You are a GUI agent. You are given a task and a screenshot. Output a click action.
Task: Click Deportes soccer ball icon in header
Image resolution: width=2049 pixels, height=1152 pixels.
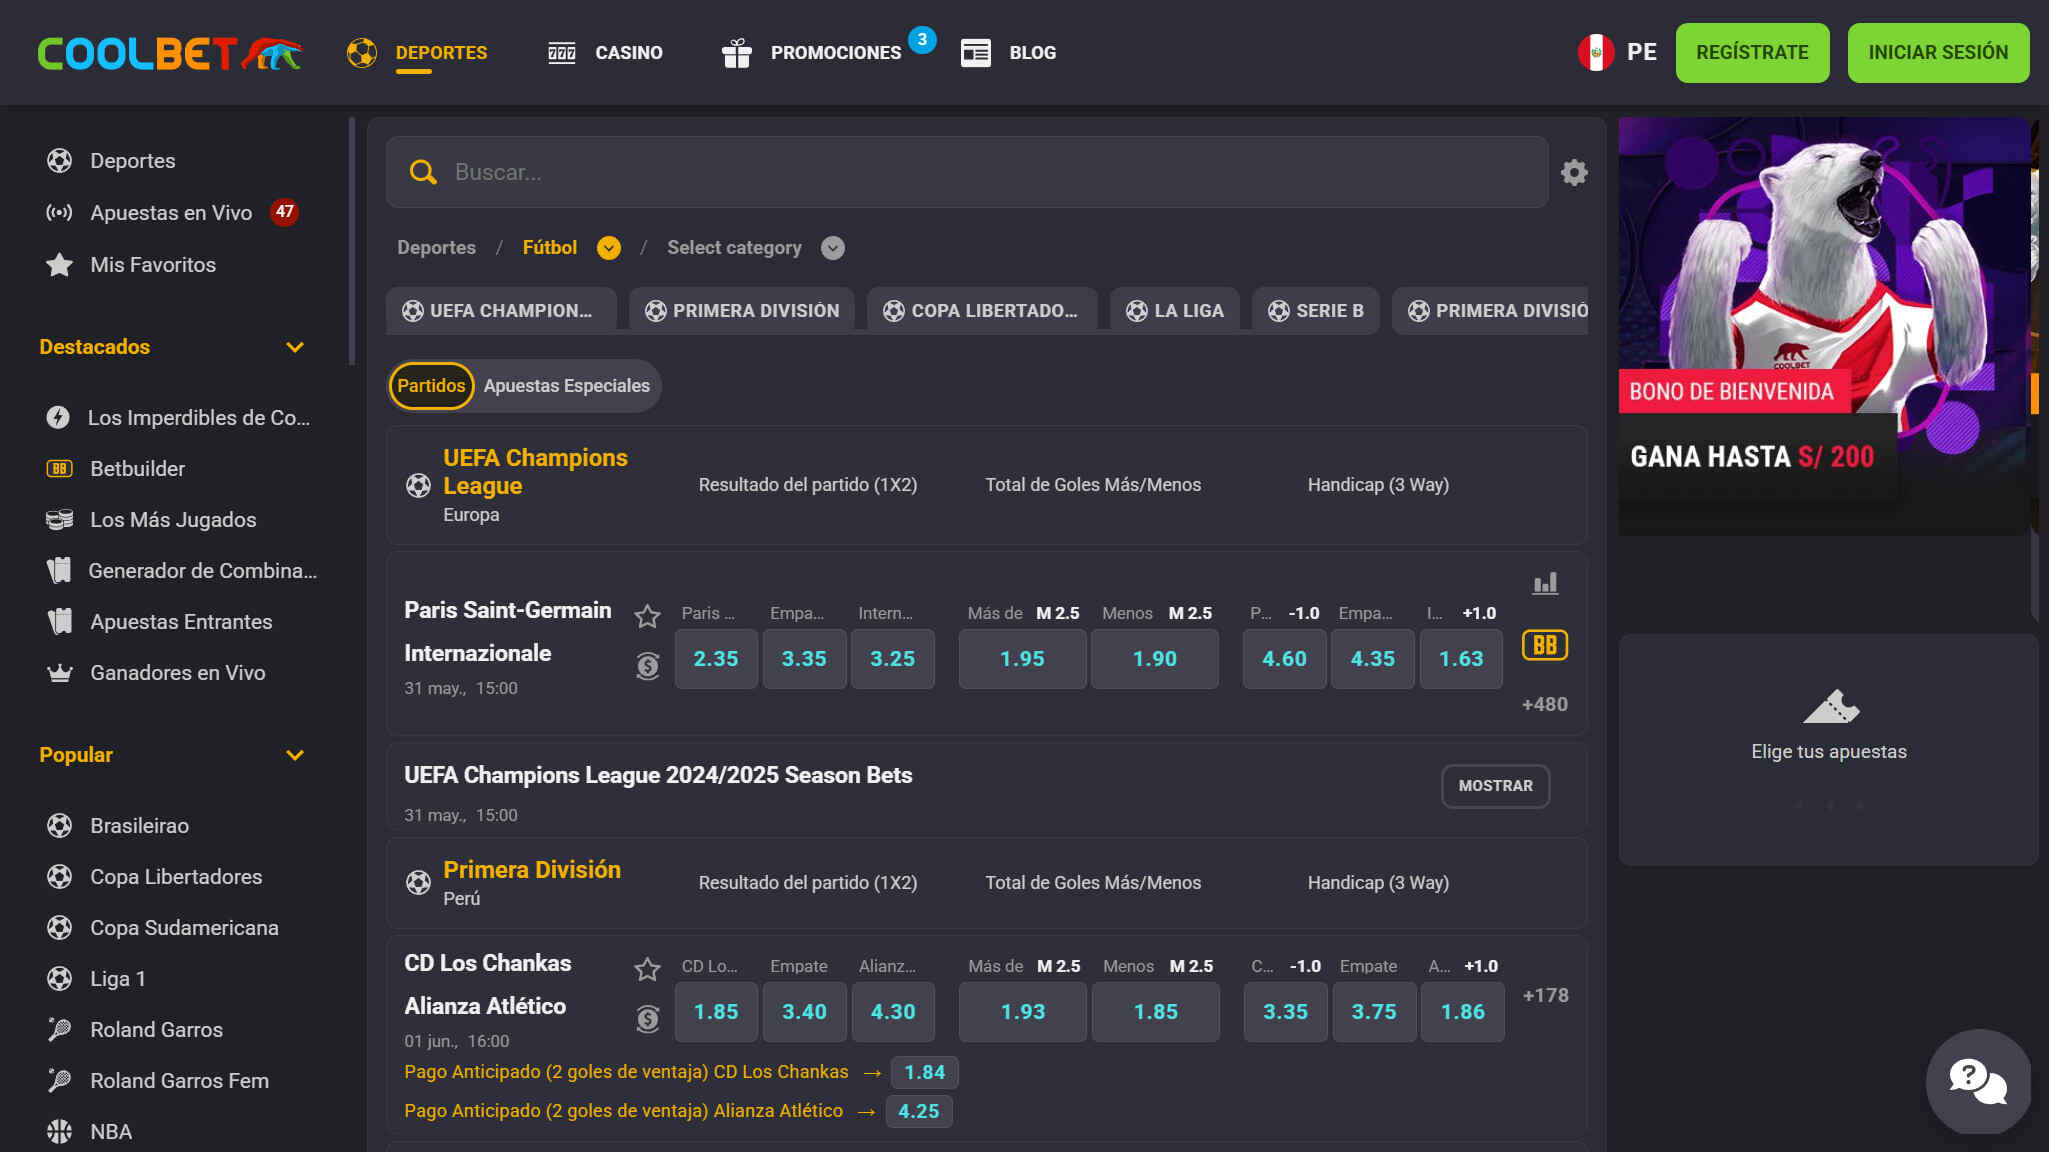point(361,52)
